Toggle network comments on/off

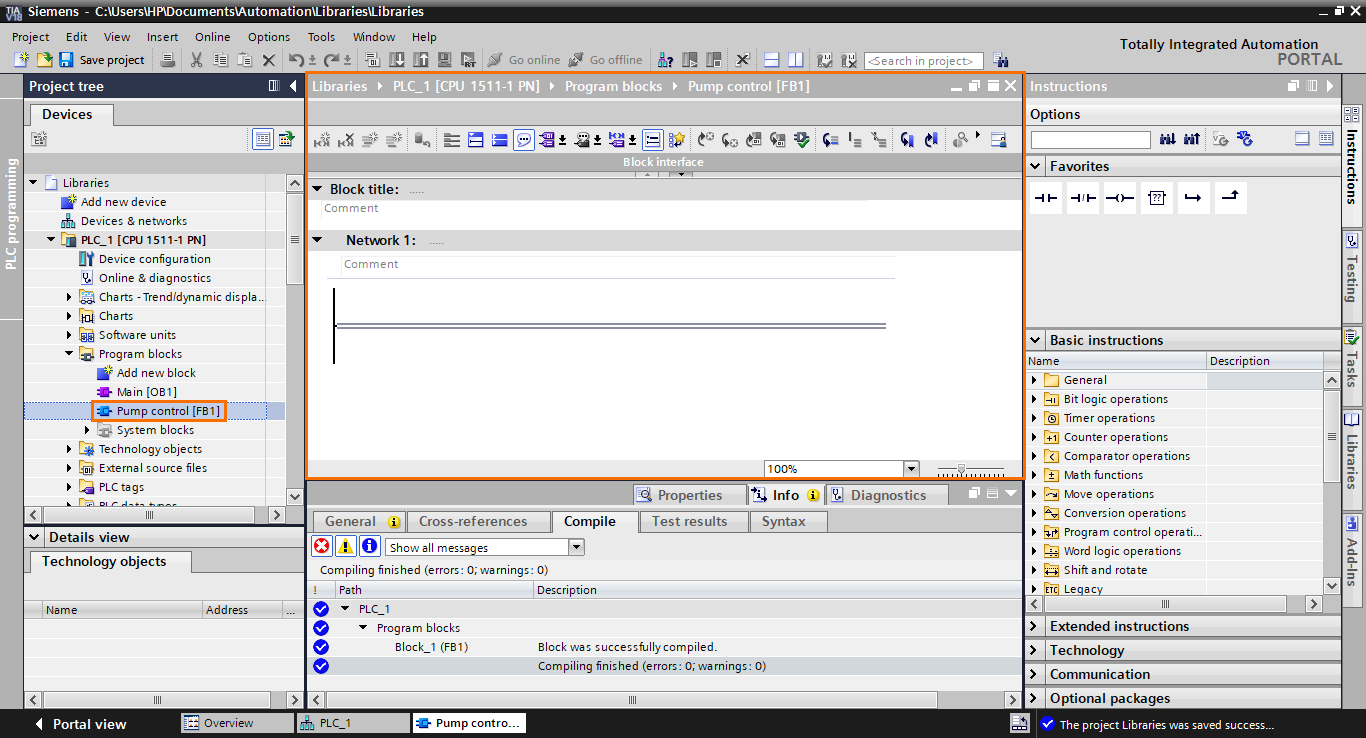[523, 139]
